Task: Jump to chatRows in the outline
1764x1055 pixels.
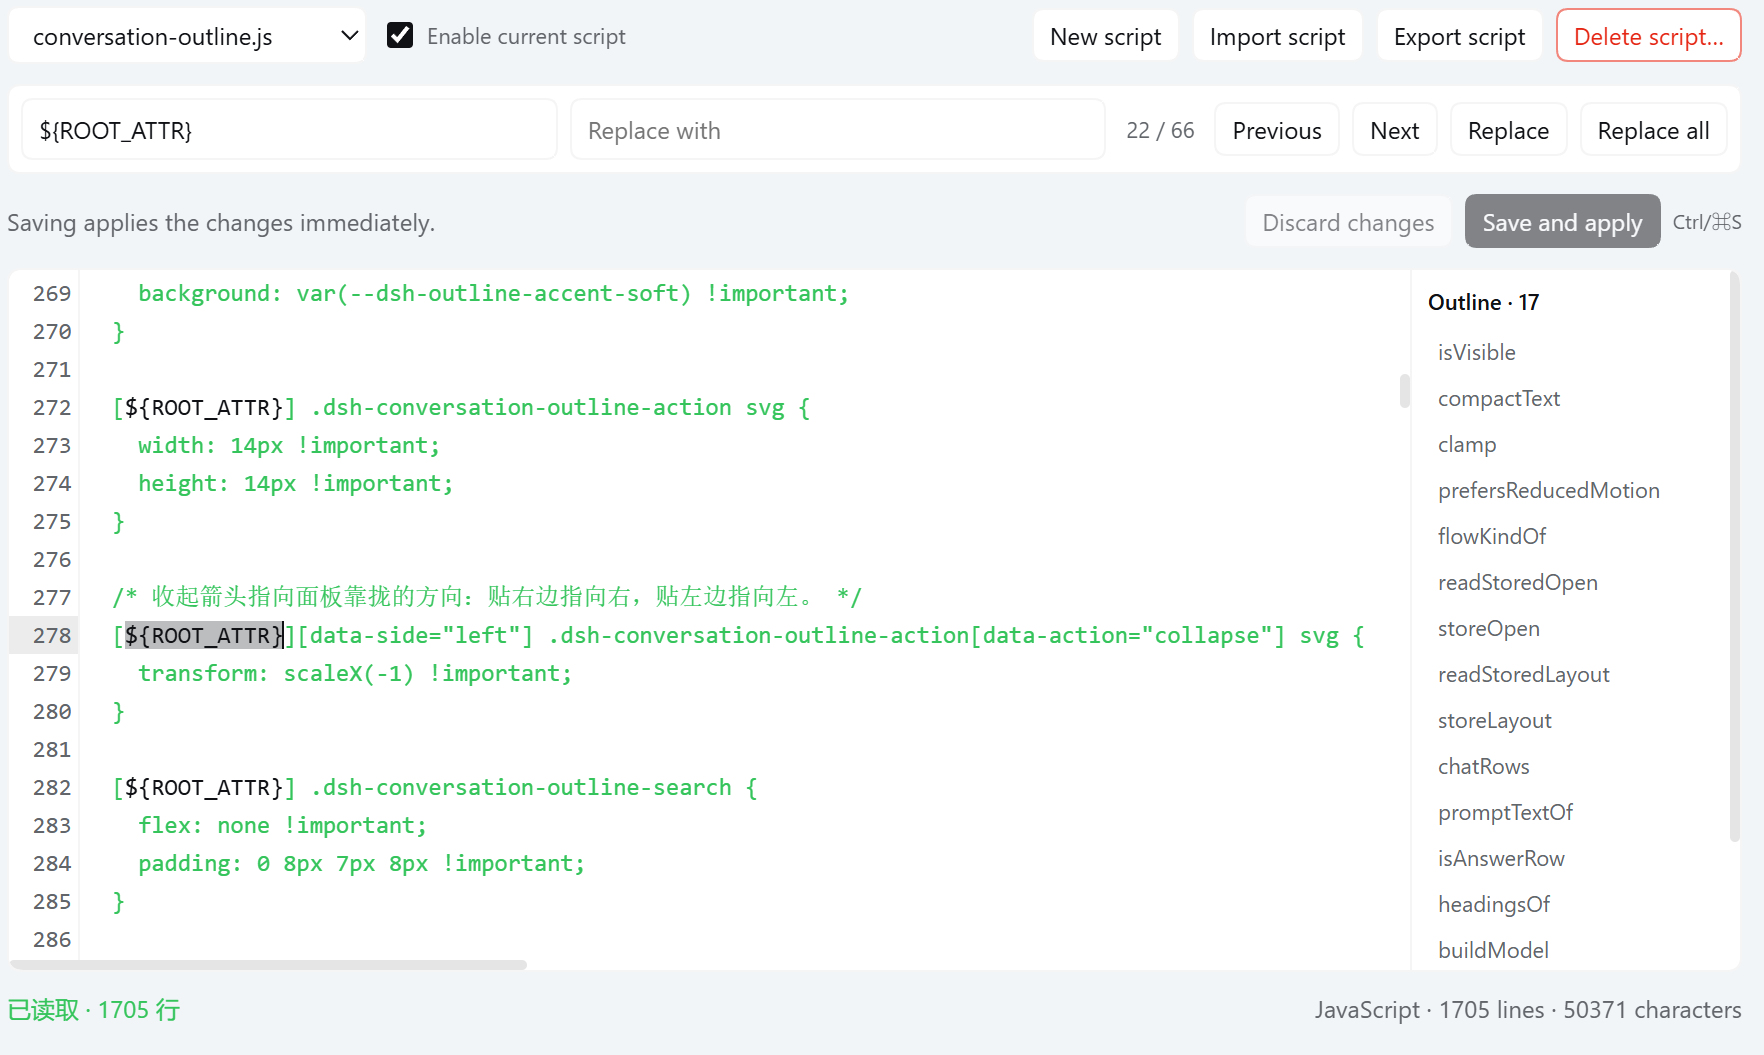Action: pos(1483,766)
